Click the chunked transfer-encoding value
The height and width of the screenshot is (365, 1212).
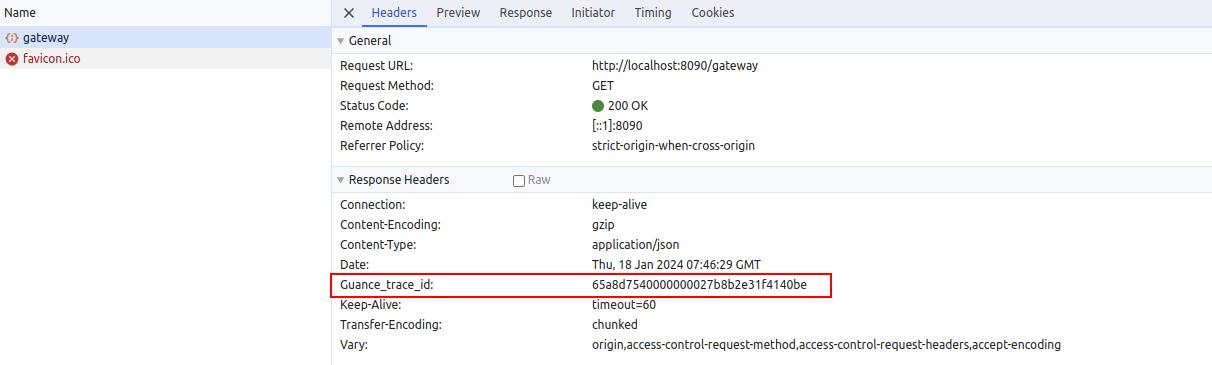click(x=614, y=325)
